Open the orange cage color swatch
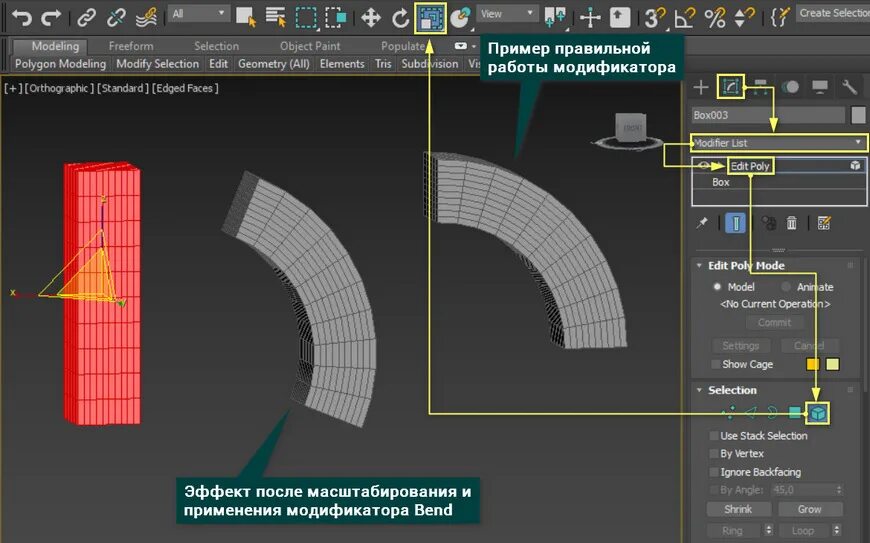This screenshot has height=543, width=870. (812, 364)
